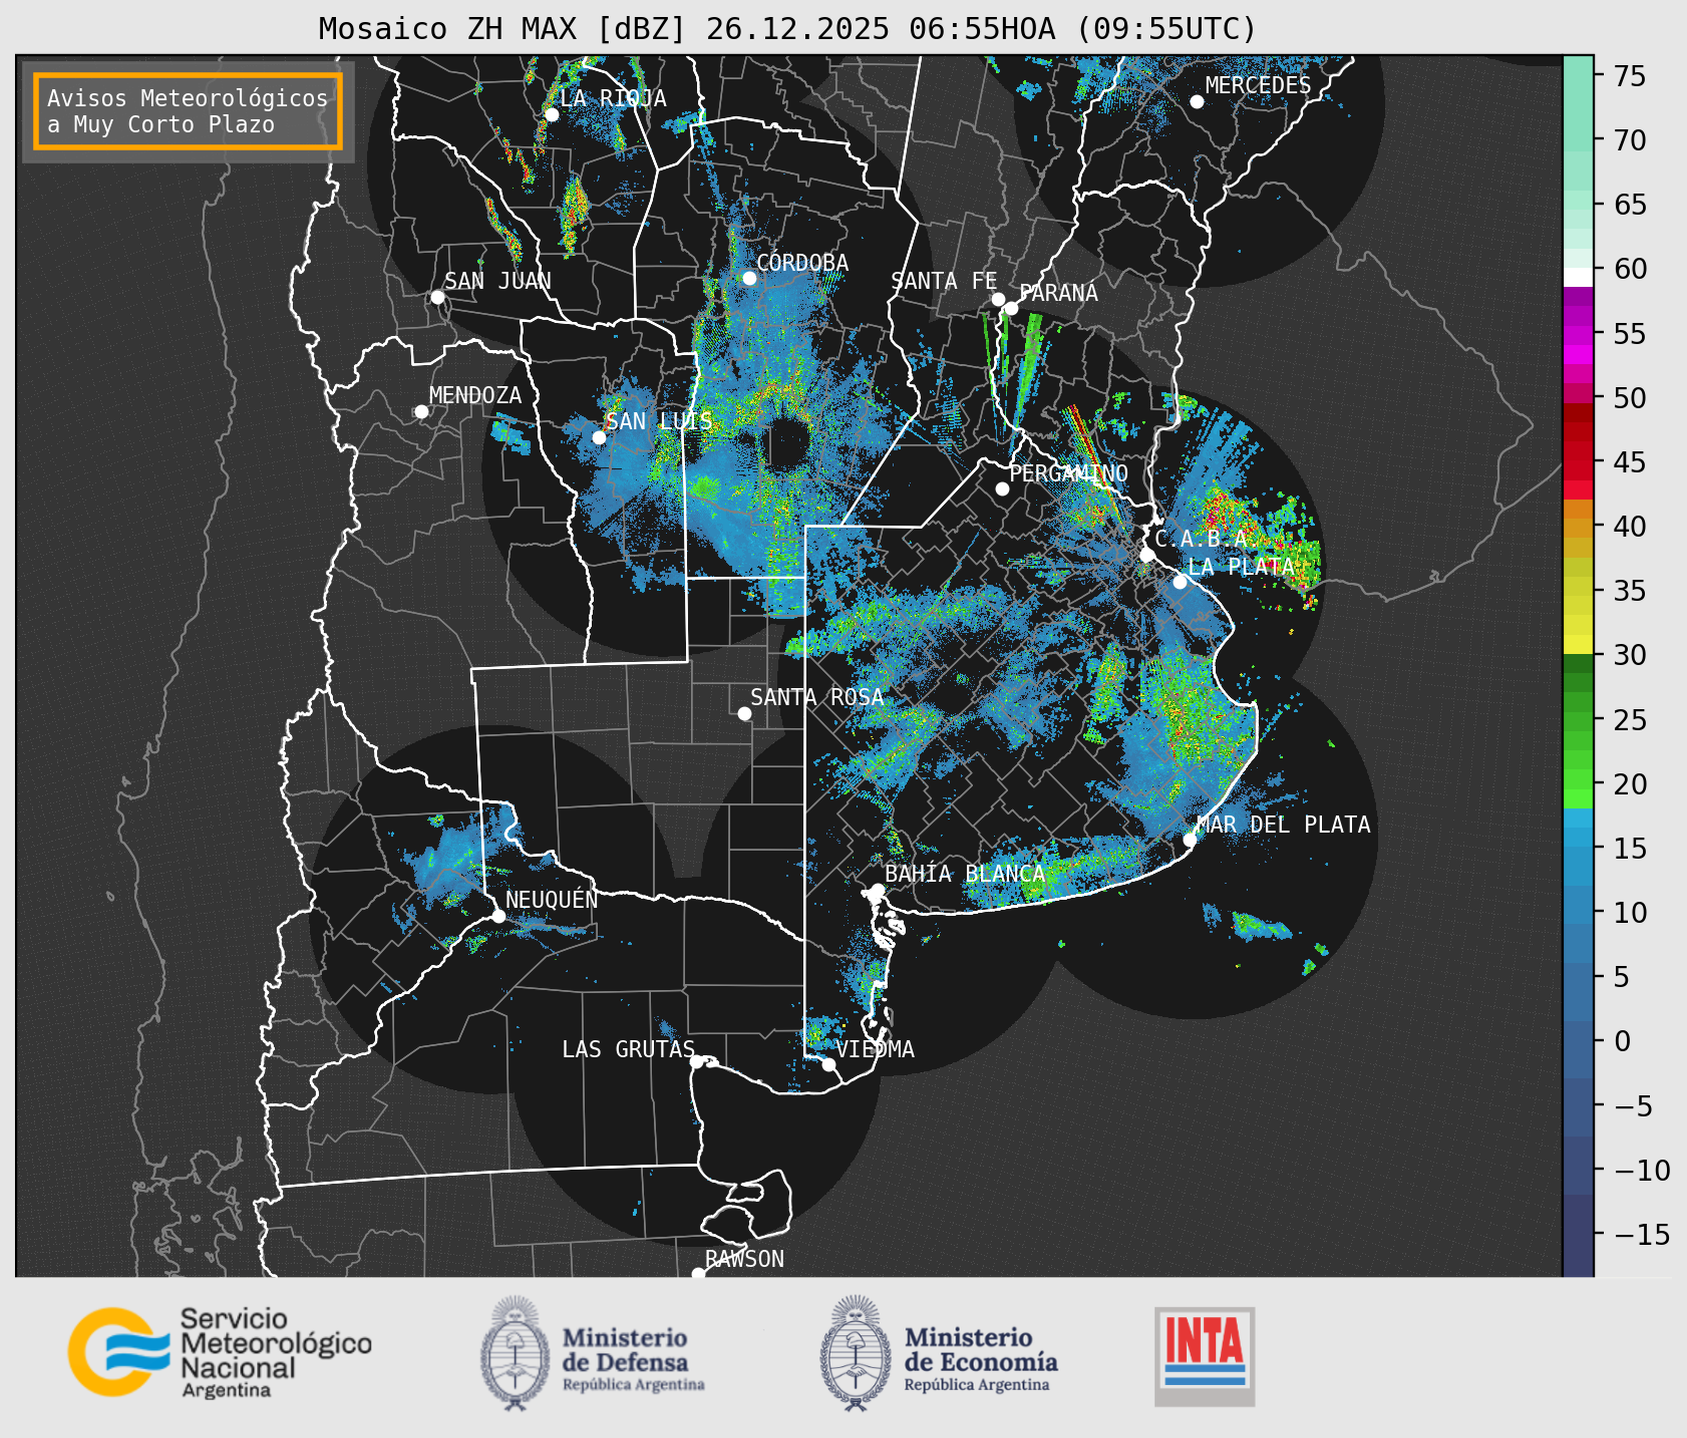Viewport: 1687px width, 1438px height.
Task: Select the CÓRDOBA city marker
Action: click(749, 278)
